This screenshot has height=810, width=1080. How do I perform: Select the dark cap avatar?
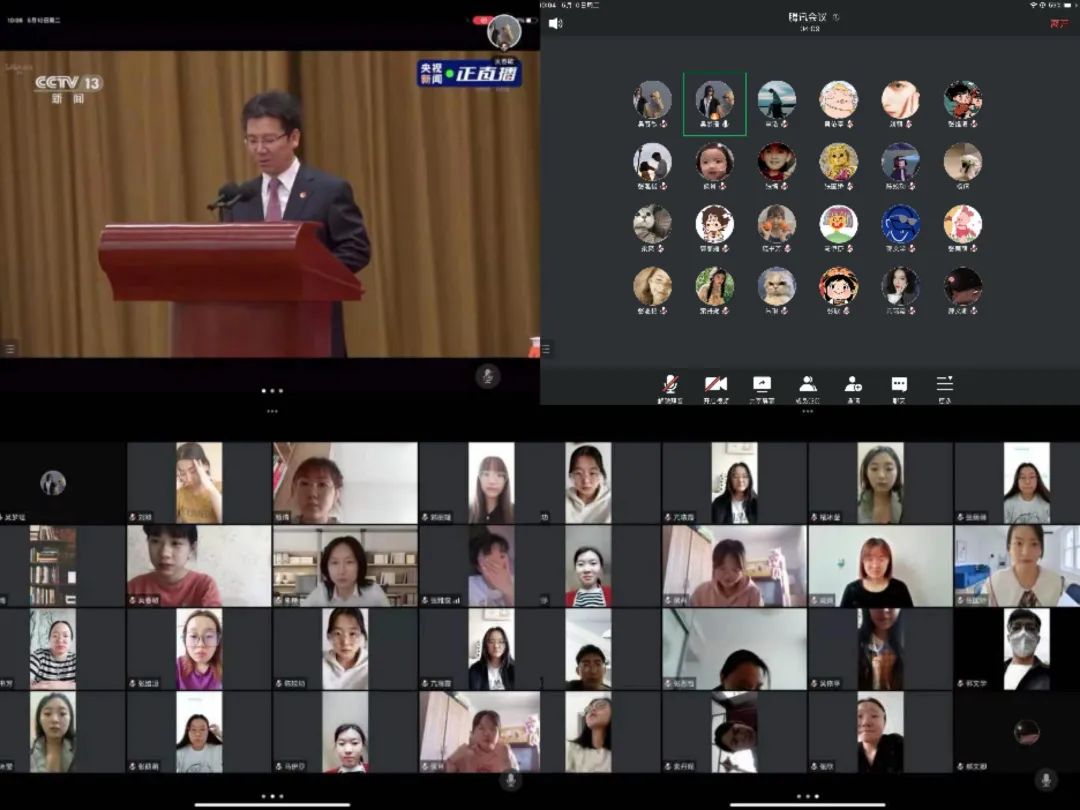[962, 286]
